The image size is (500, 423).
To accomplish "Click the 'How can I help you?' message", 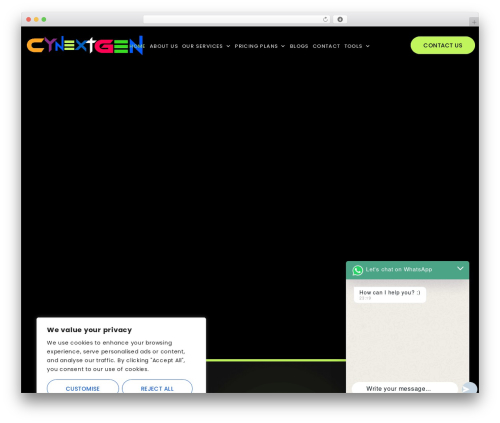I will 390,294.
